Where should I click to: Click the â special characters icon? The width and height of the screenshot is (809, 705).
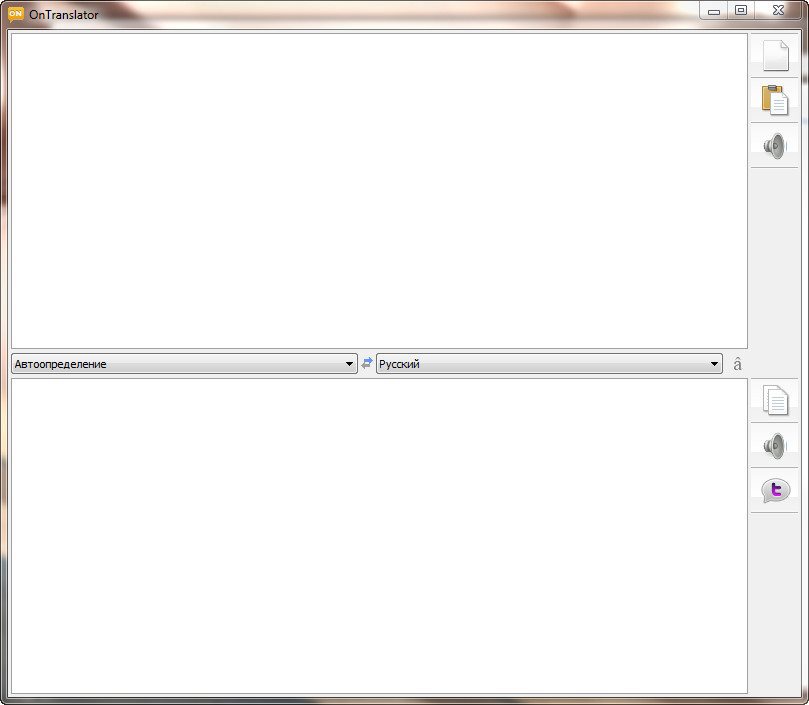(x=738, y=365)
